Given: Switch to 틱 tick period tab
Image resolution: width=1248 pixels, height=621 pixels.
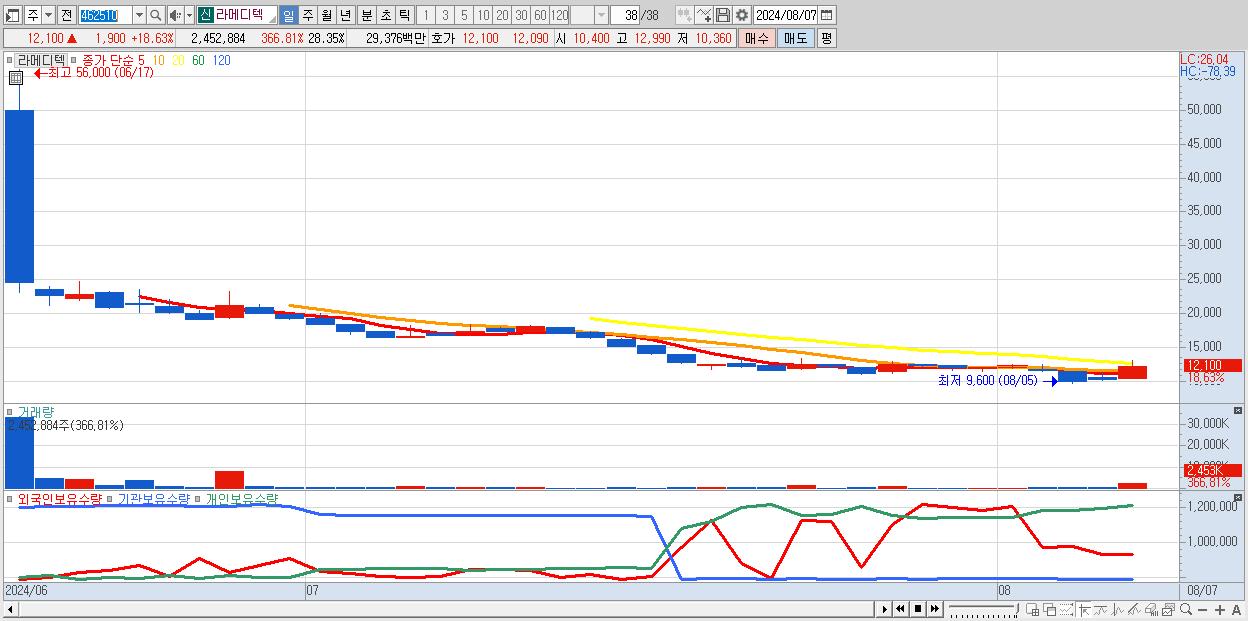Looking at the screenshot, I should (x=404, y=15).
